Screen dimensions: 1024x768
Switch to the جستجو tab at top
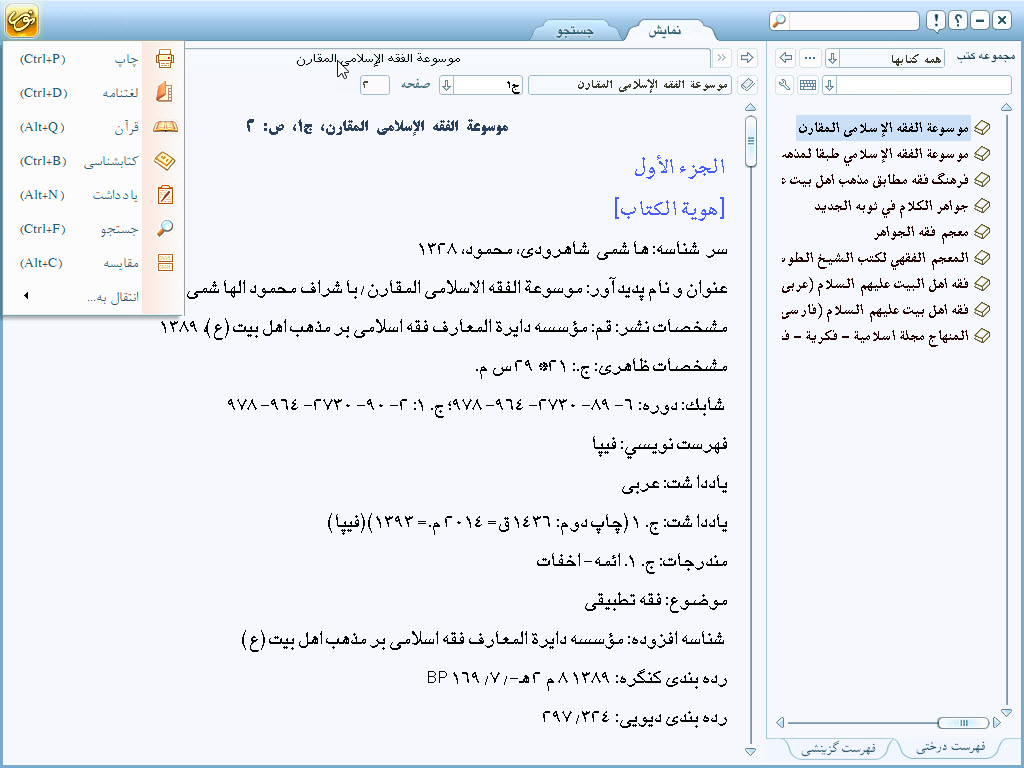coord(575,30)
